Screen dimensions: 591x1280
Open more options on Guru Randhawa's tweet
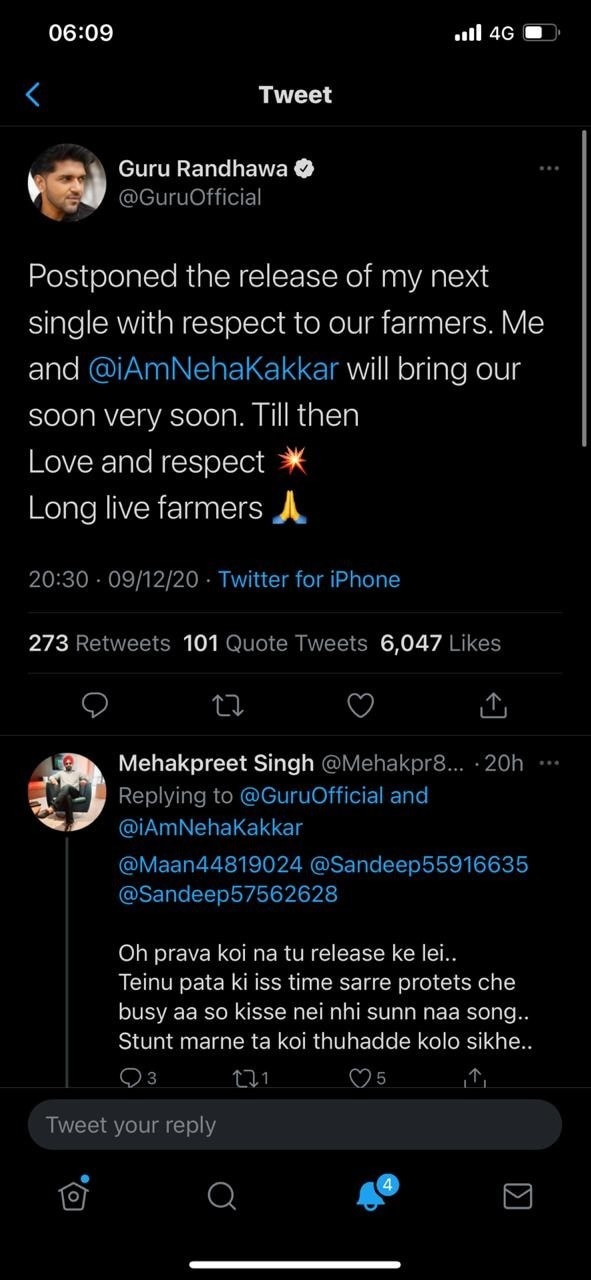pos(549,168)
